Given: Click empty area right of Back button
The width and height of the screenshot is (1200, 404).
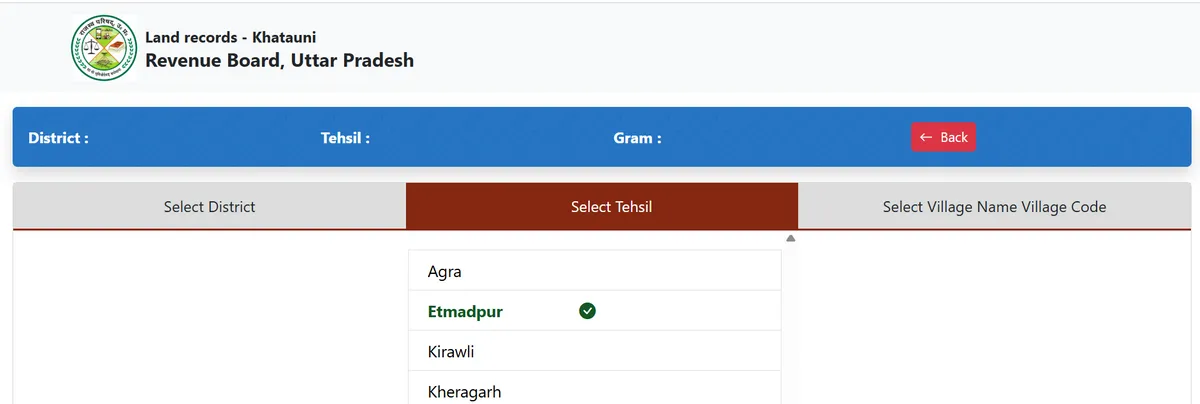Looking at the screenshot, I should 1080,137.
